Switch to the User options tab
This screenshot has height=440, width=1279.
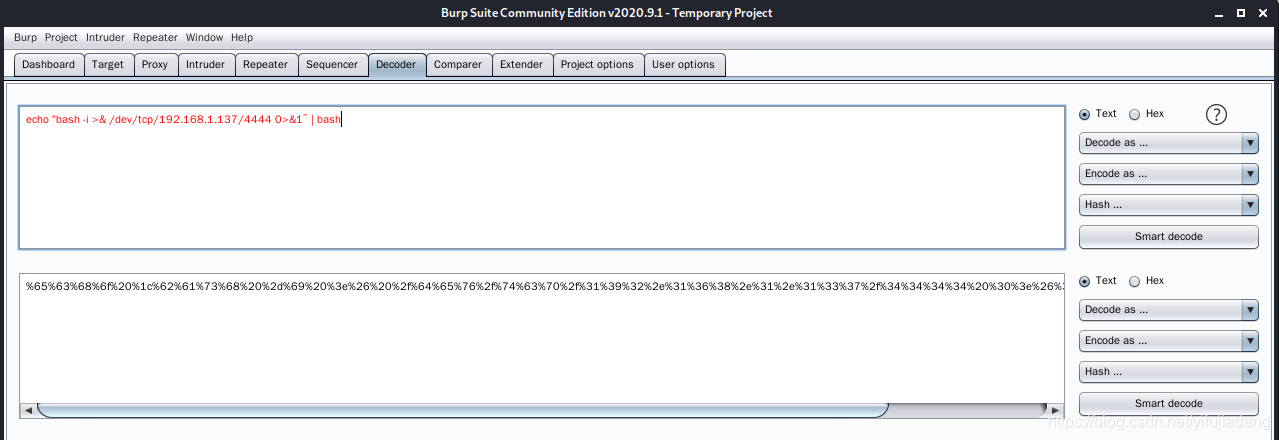pos(684,65)
